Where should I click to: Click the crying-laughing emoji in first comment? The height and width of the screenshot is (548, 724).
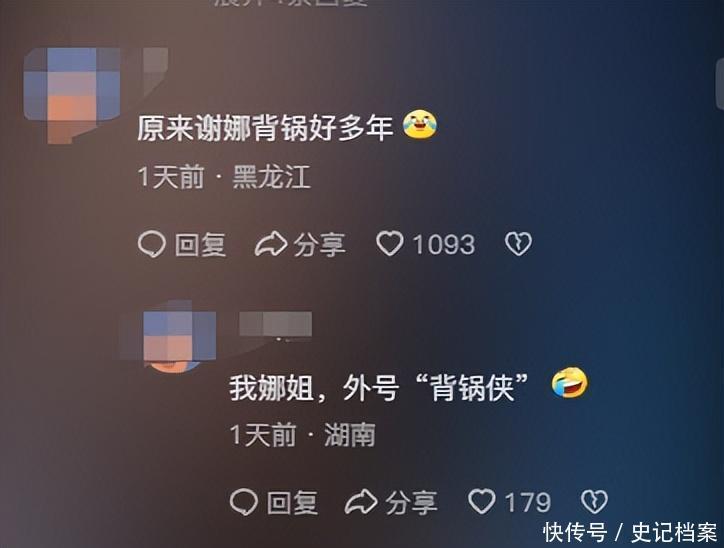tap(420, 124)
